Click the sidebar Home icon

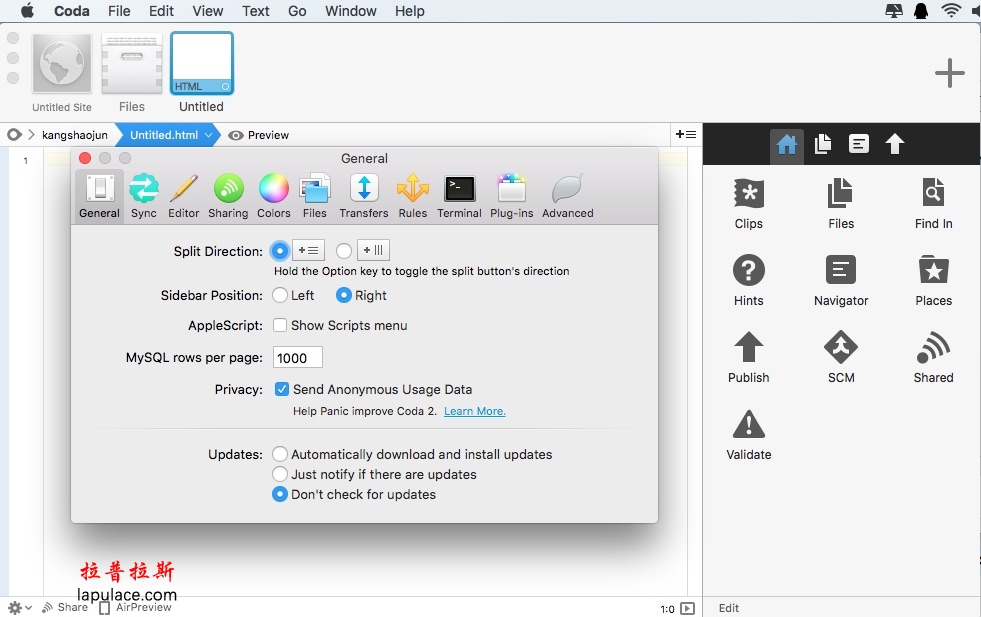(x=786, y=145)
